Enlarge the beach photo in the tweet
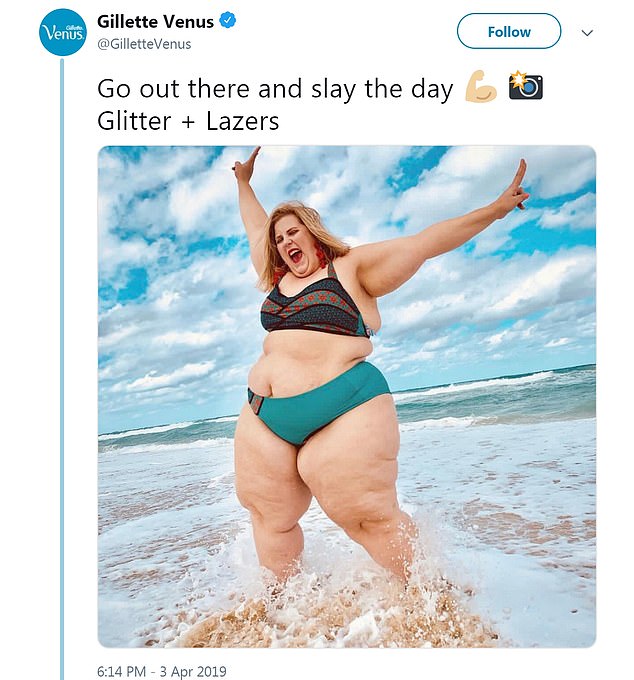634x680 pixels. (346, 396)
